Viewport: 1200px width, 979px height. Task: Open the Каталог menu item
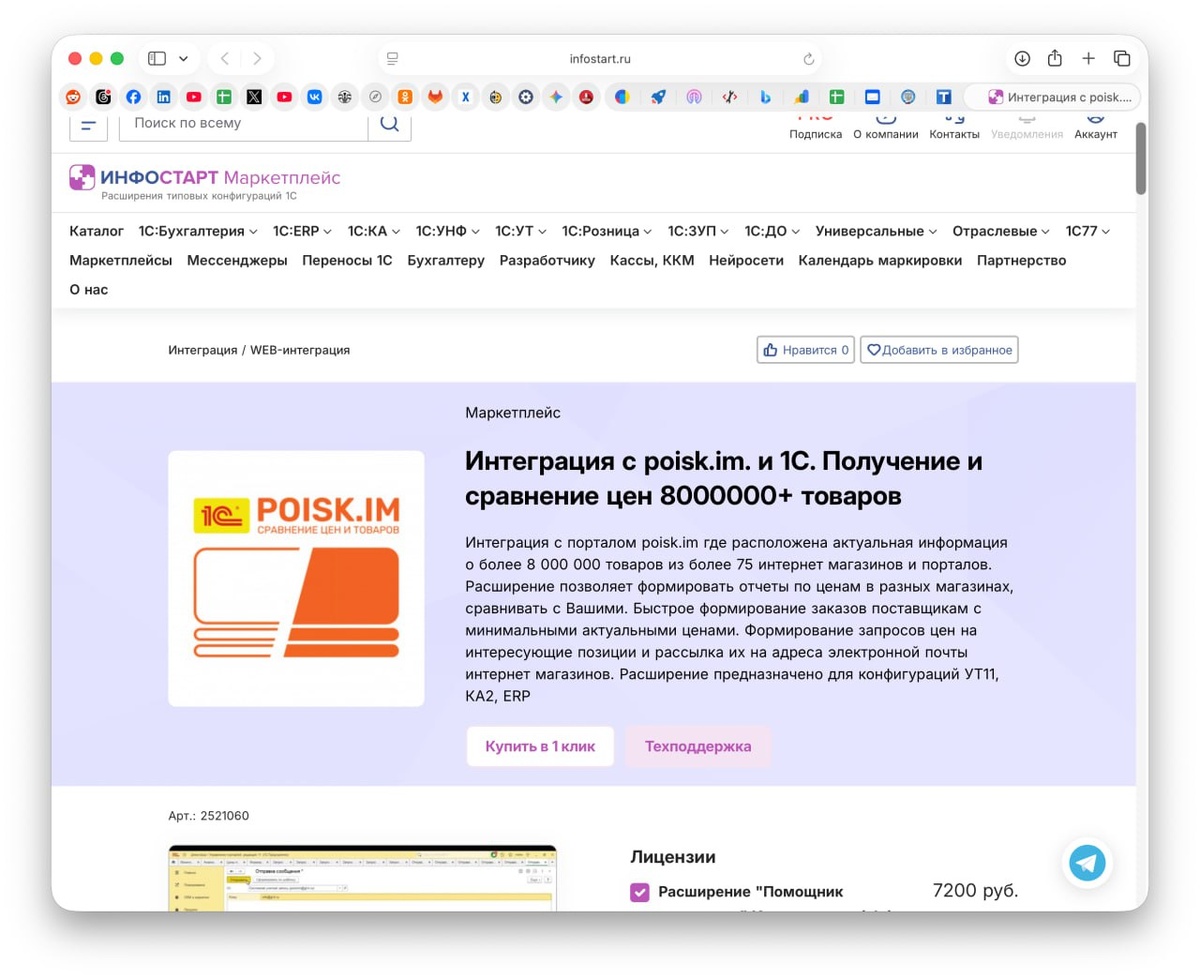click(x=97, y=231)
